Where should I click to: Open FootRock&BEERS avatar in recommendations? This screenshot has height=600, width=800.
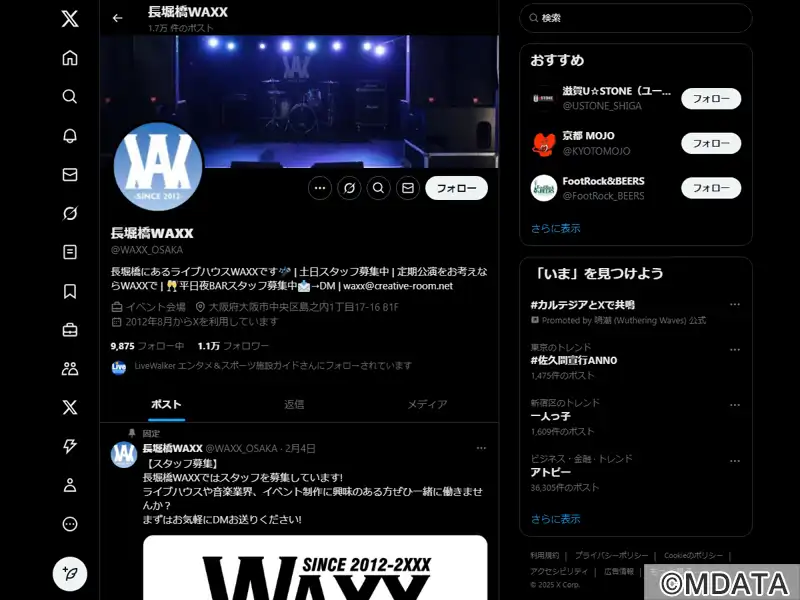point(543,188)
